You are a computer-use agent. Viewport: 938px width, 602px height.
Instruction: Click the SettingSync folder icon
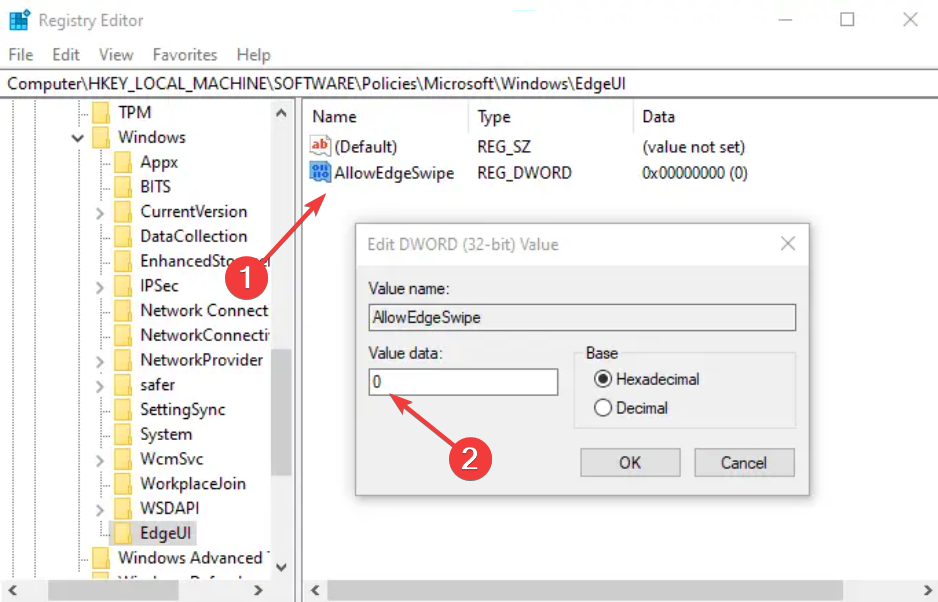123,409
